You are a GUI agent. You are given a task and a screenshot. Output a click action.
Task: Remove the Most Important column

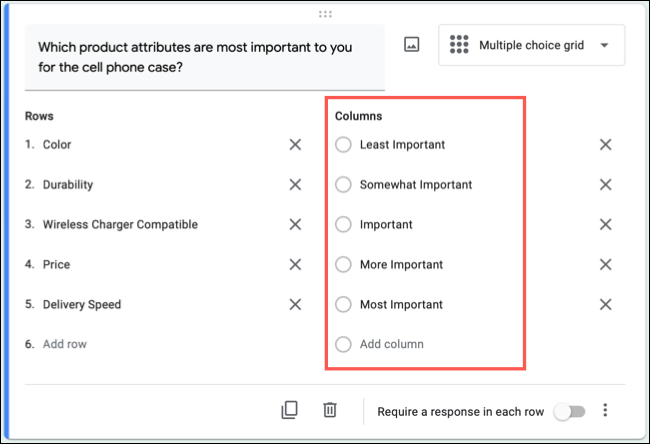coord(606,304)
